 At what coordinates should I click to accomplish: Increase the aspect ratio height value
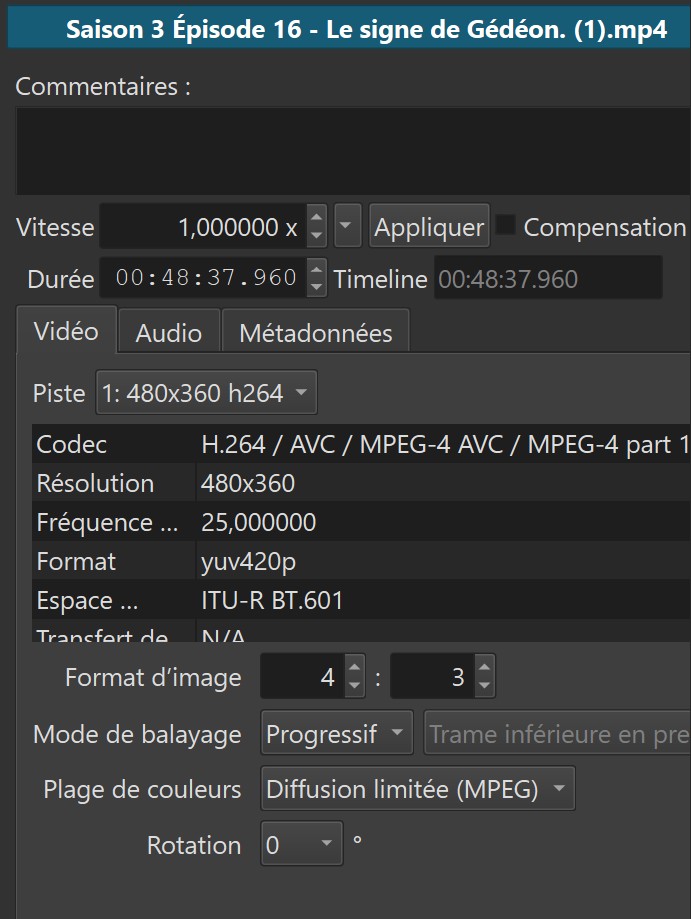tap(484, 667)
